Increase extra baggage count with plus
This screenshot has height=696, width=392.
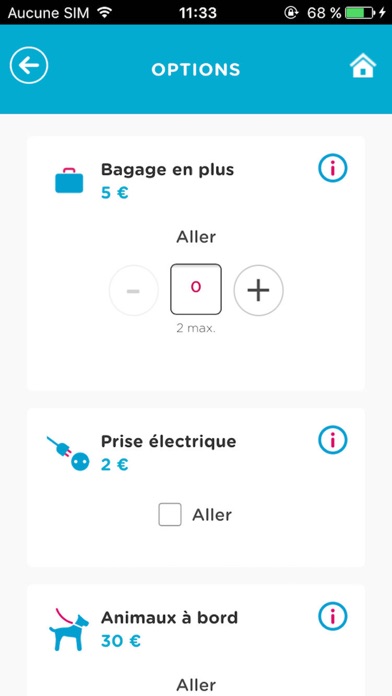point(258,290)
